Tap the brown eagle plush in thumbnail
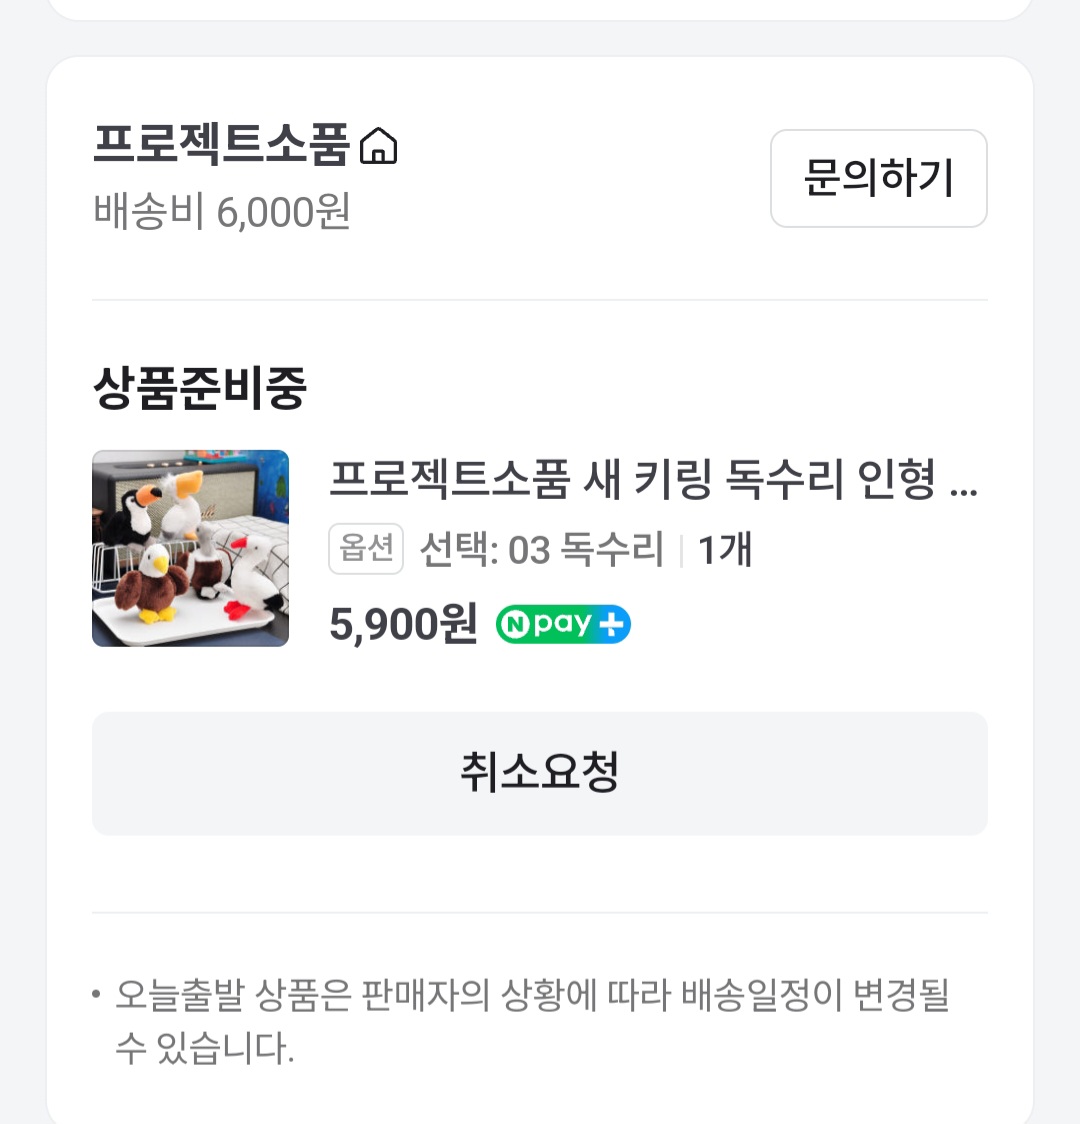 point(151,582)
